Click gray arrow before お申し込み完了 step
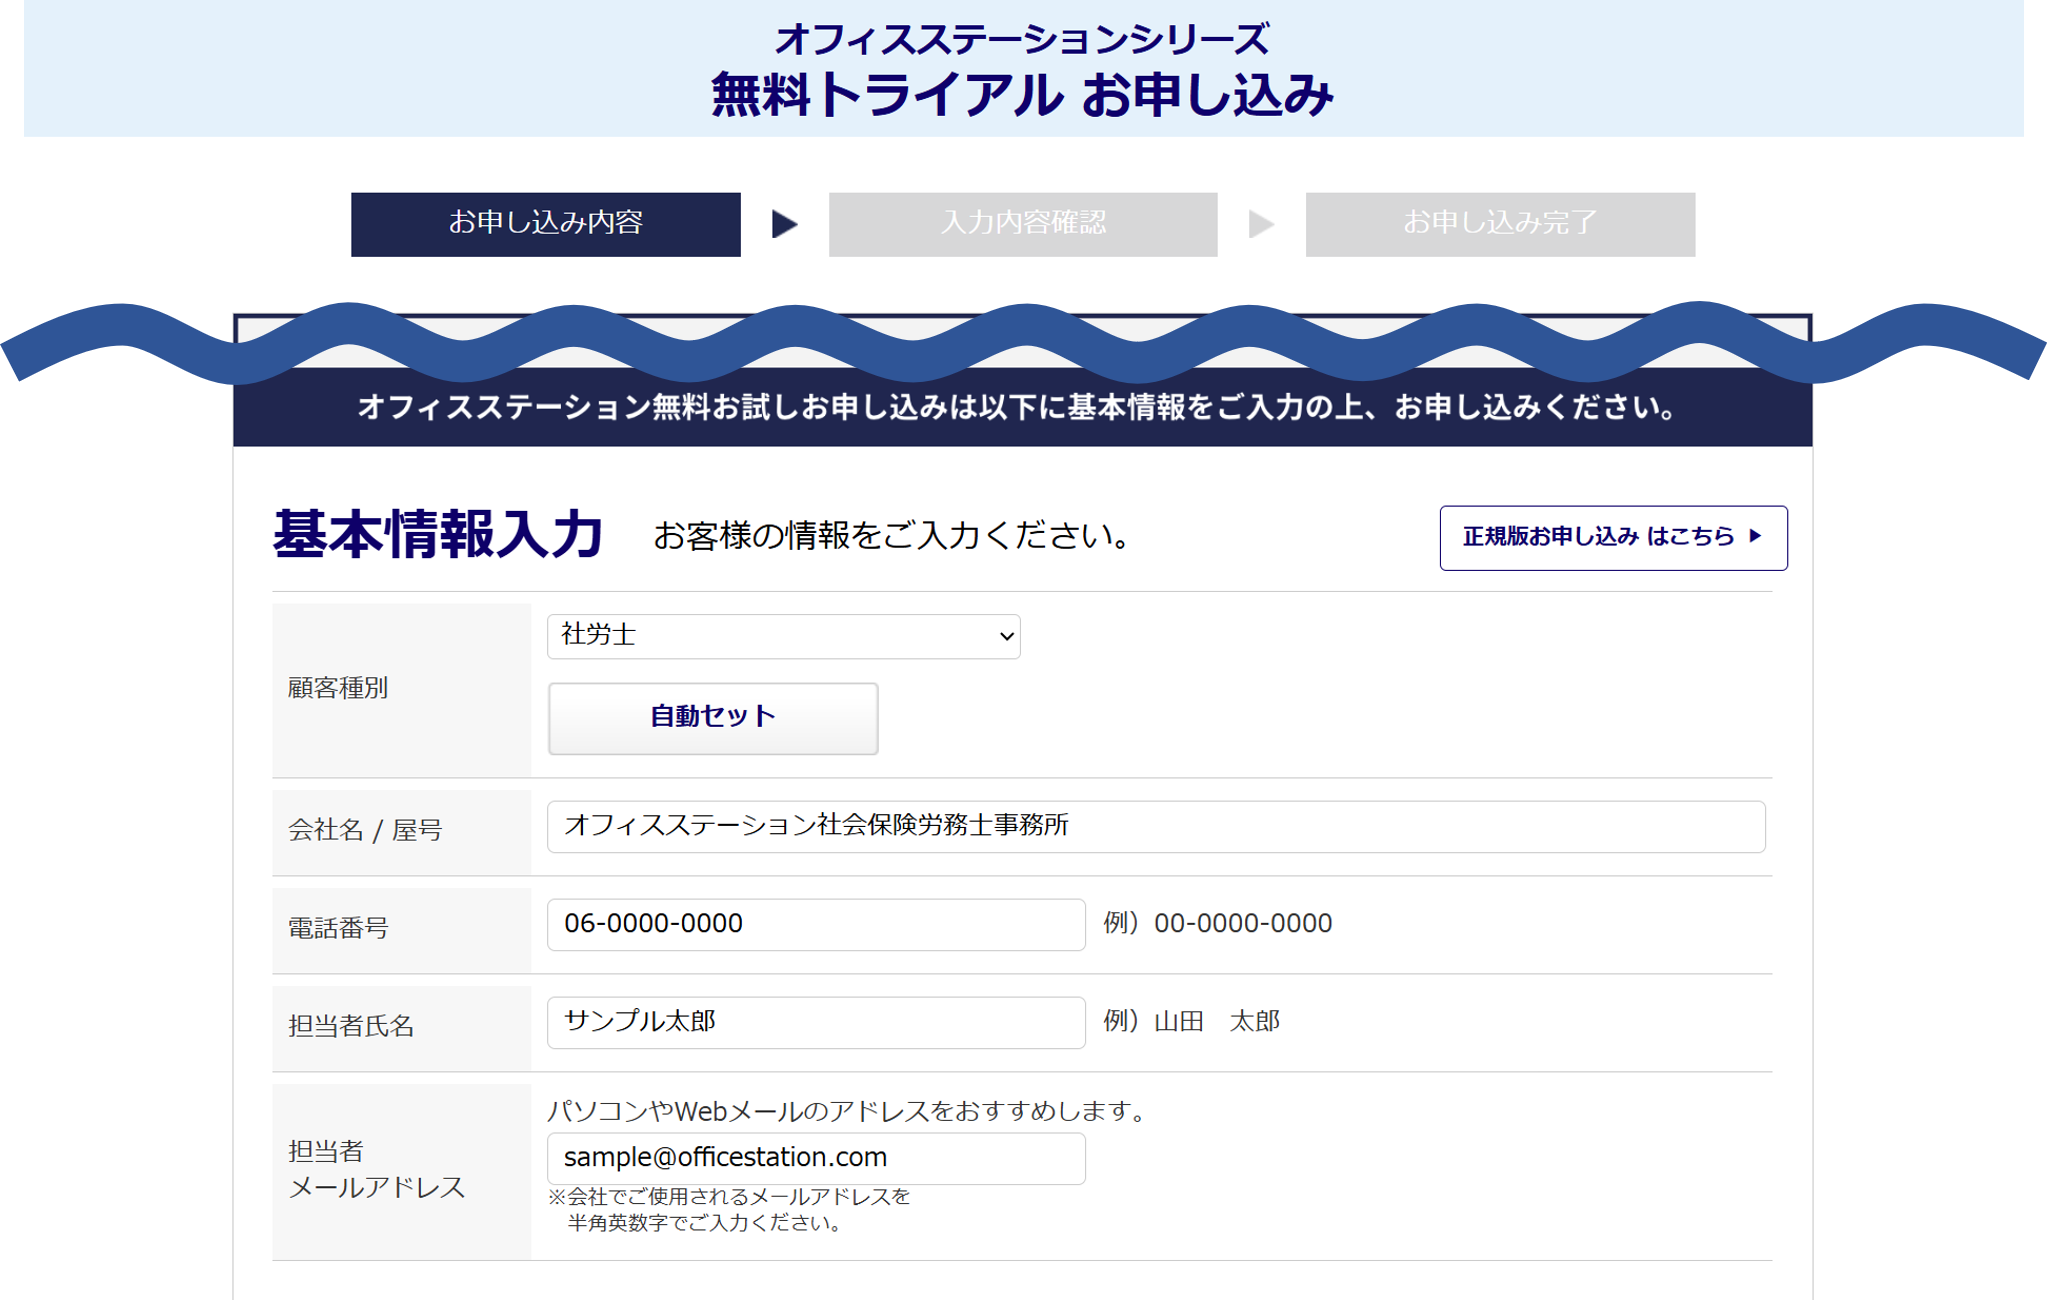Viewport: 2048px width, 1300px height. 1261,224
